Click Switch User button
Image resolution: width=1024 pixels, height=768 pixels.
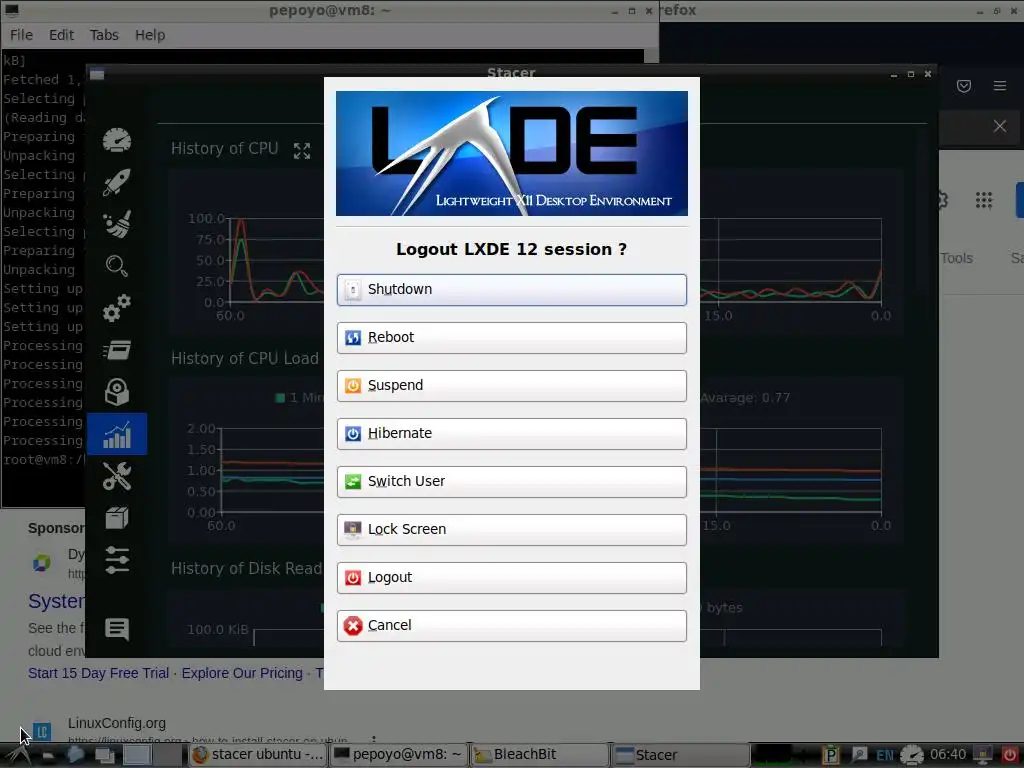click(511, 481)
